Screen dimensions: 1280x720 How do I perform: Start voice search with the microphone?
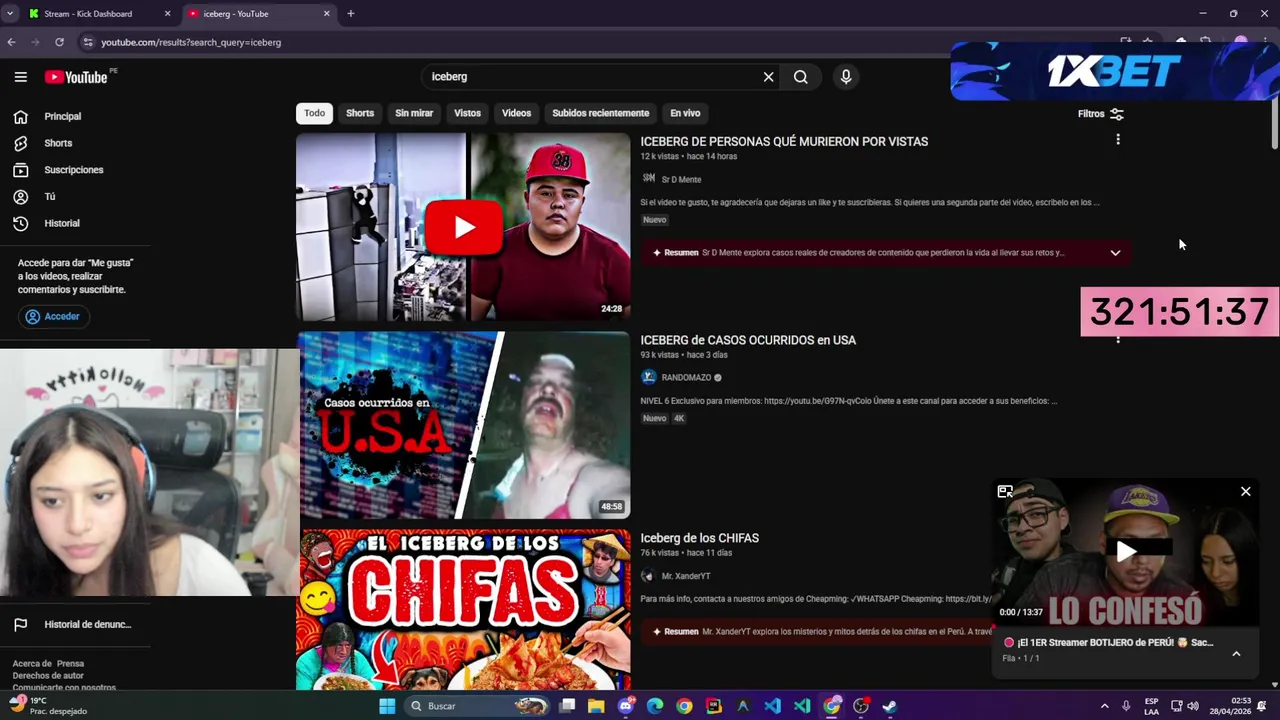pos(846,77)
